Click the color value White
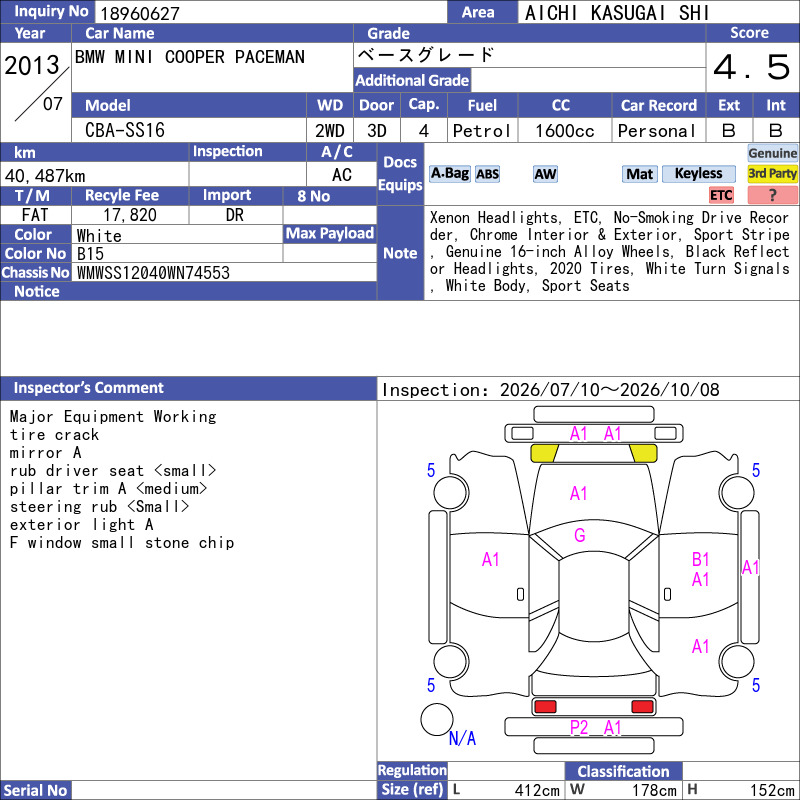 99,236
